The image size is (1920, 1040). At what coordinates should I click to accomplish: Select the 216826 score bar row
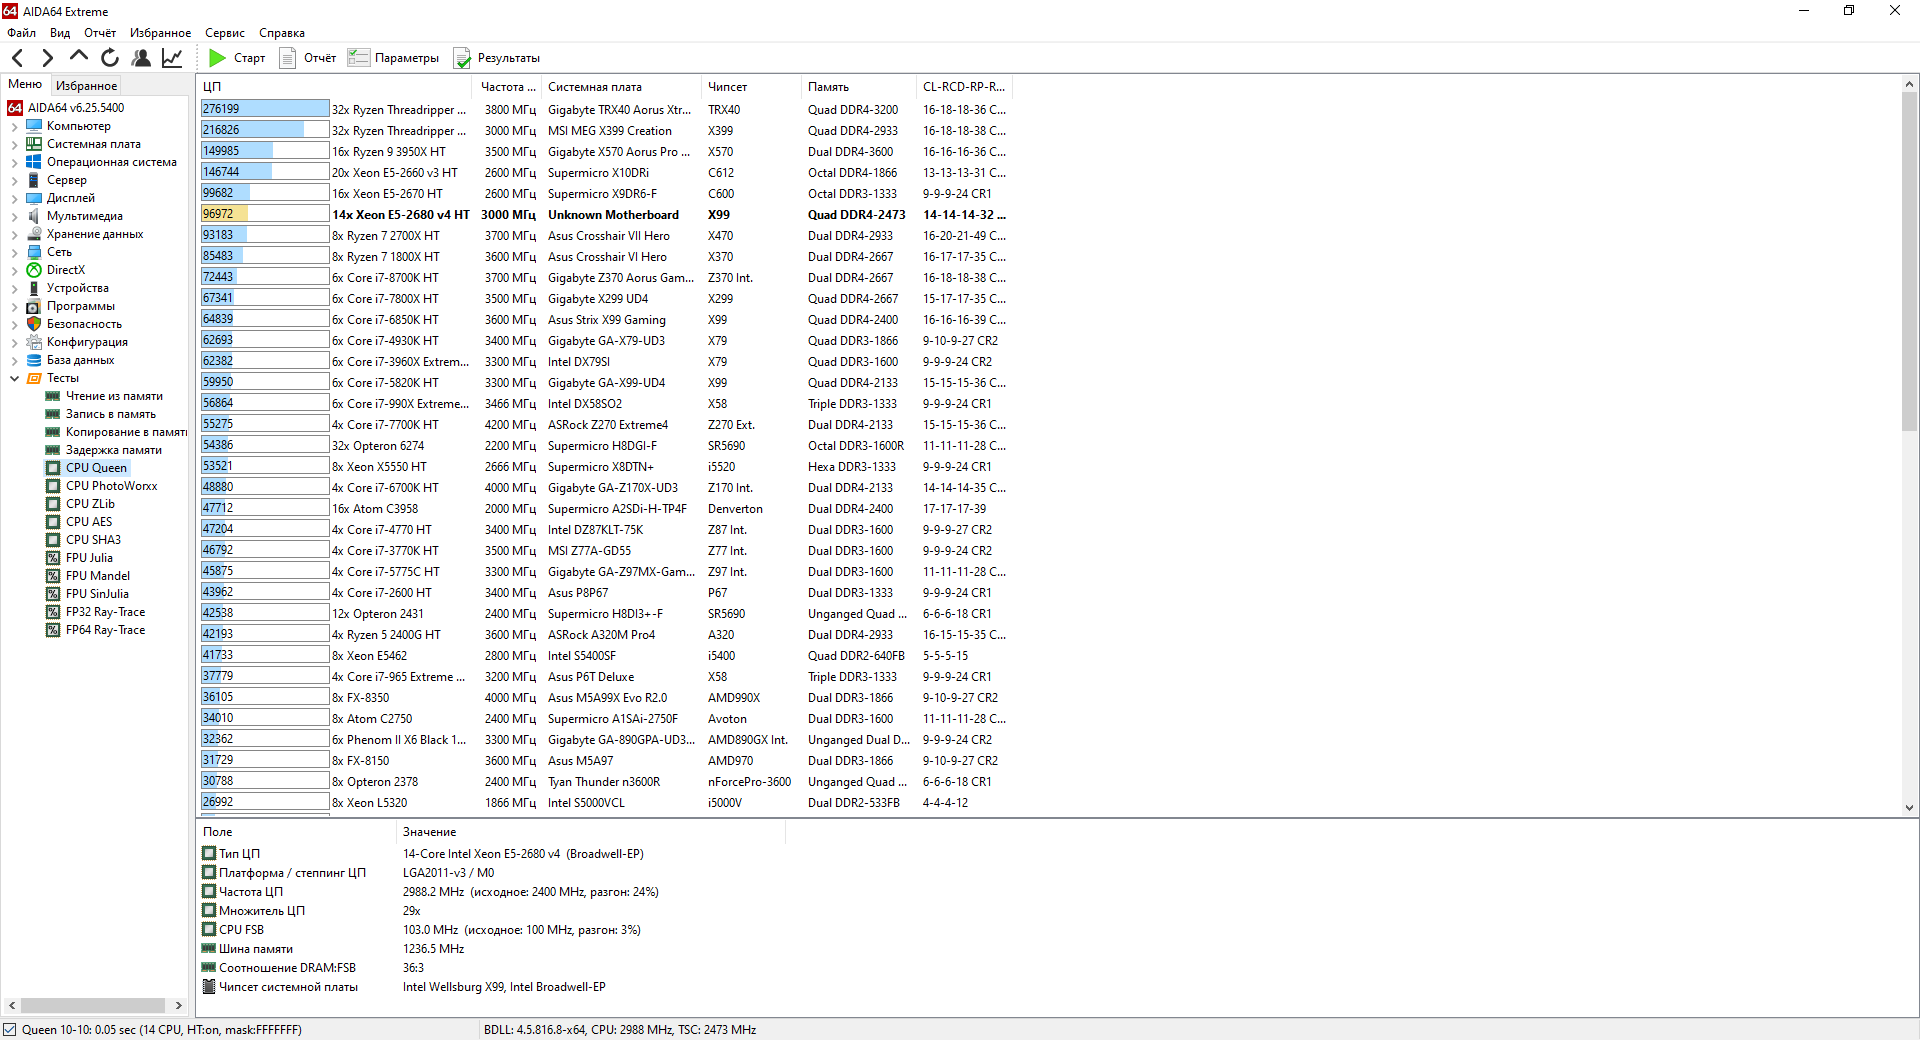(x=265, y=130)
